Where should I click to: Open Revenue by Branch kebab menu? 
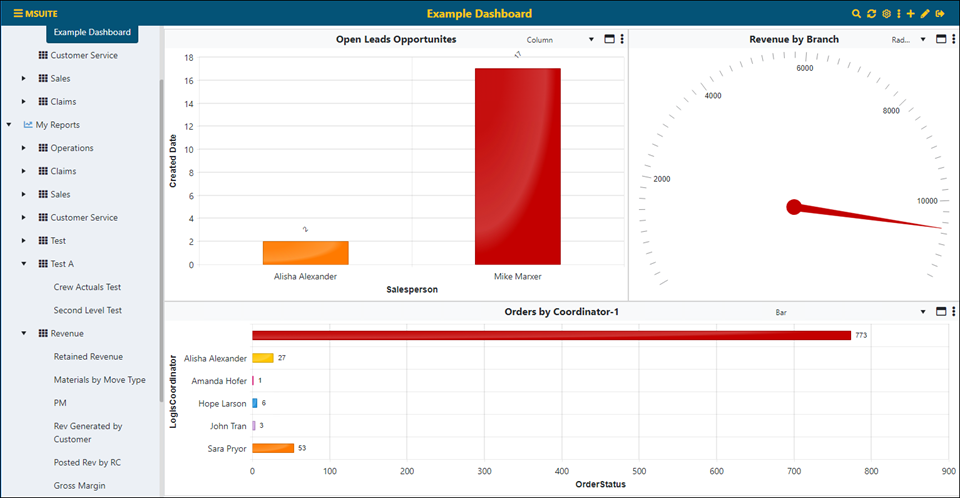tap(954, 40)
